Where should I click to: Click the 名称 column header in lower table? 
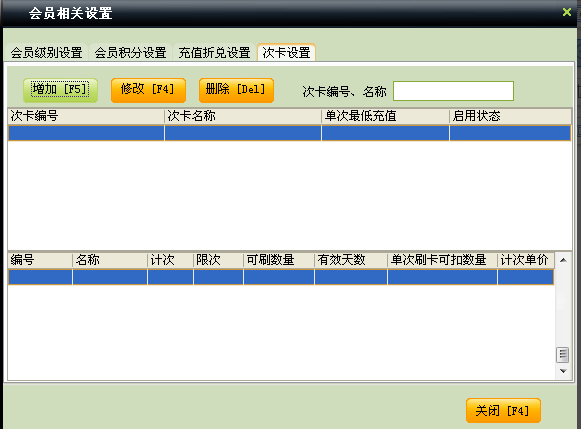110,260
